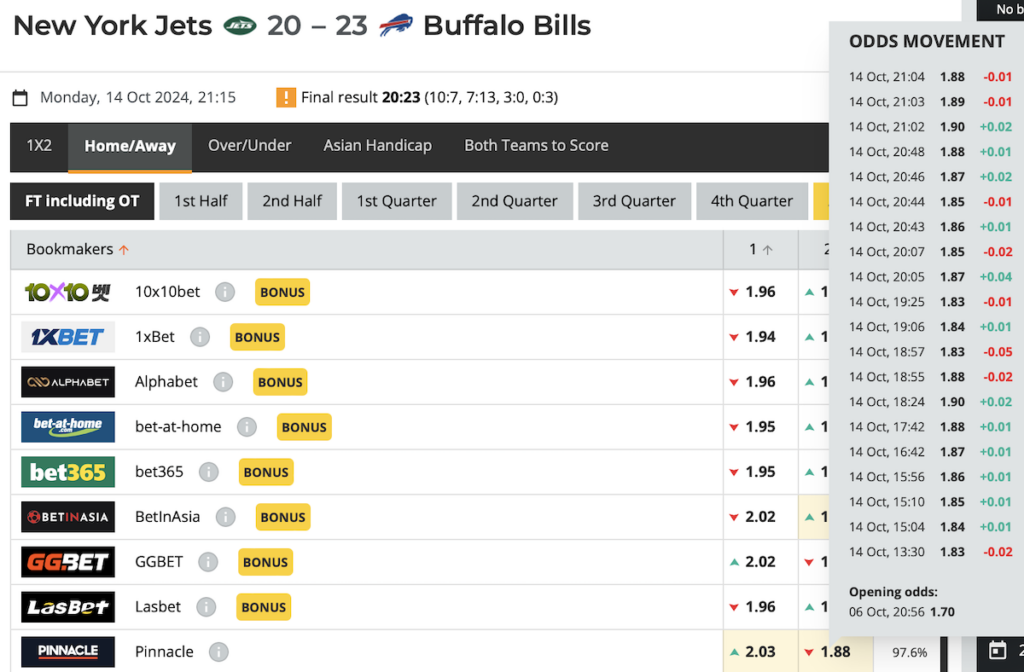Select the 1st Half period filter

[x=201, y=201]
